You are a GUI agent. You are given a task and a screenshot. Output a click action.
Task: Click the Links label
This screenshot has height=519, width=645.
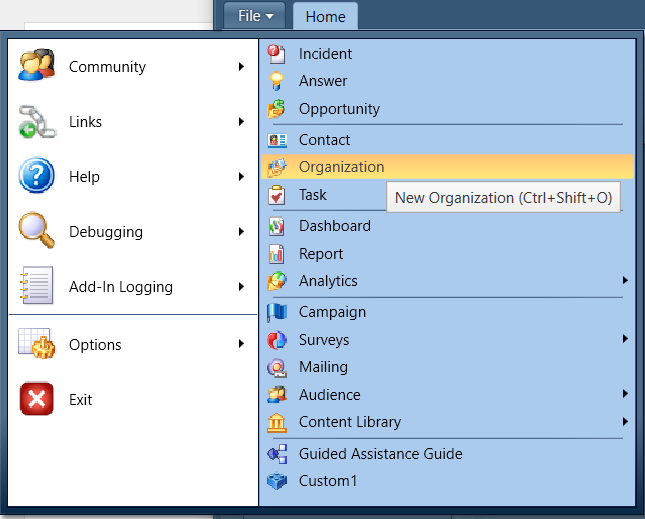pos(85,122)
